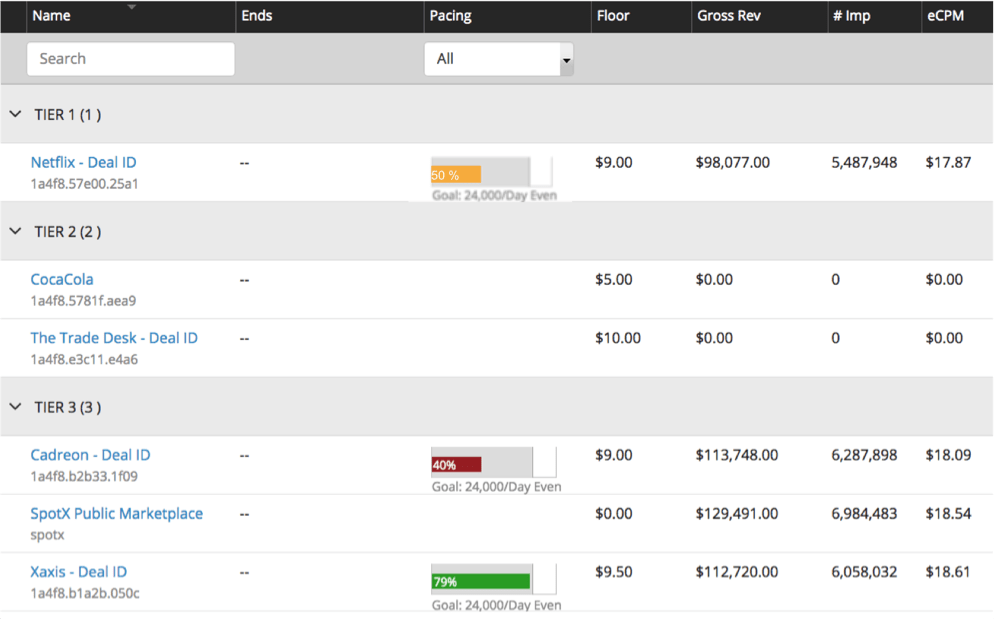Click SpotX eCPM value $18.54
Screen dimensions: 994x620
coord(948,513)
